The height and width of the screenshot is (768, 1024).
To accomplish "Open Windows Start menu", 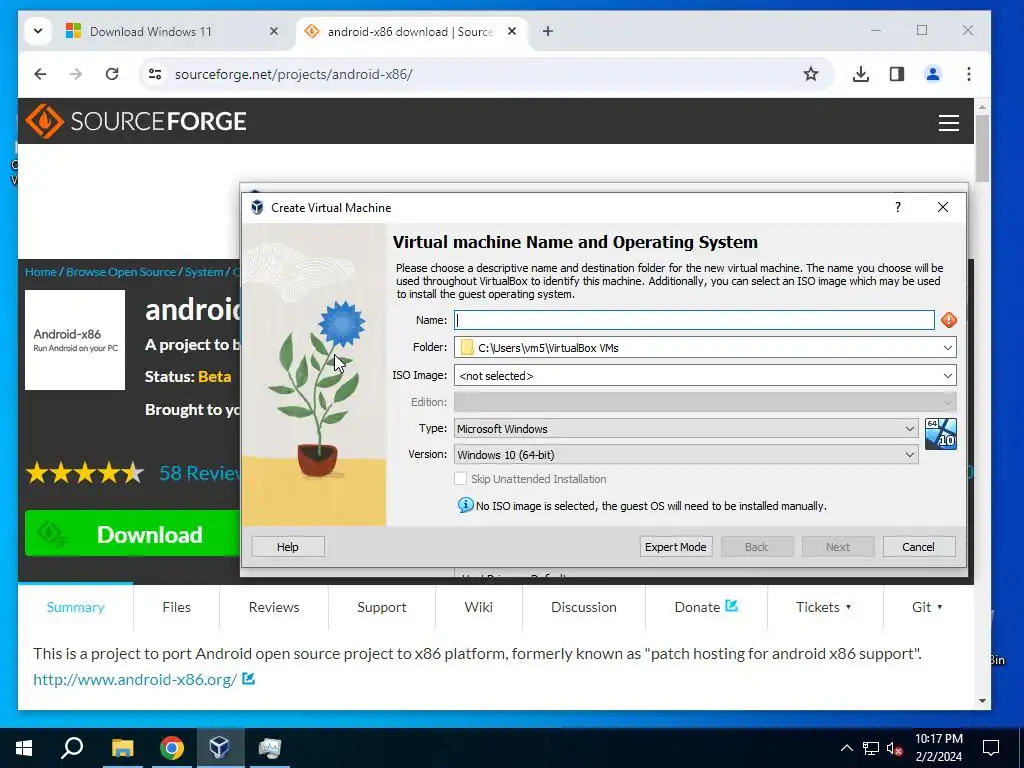I will [24, 748].
